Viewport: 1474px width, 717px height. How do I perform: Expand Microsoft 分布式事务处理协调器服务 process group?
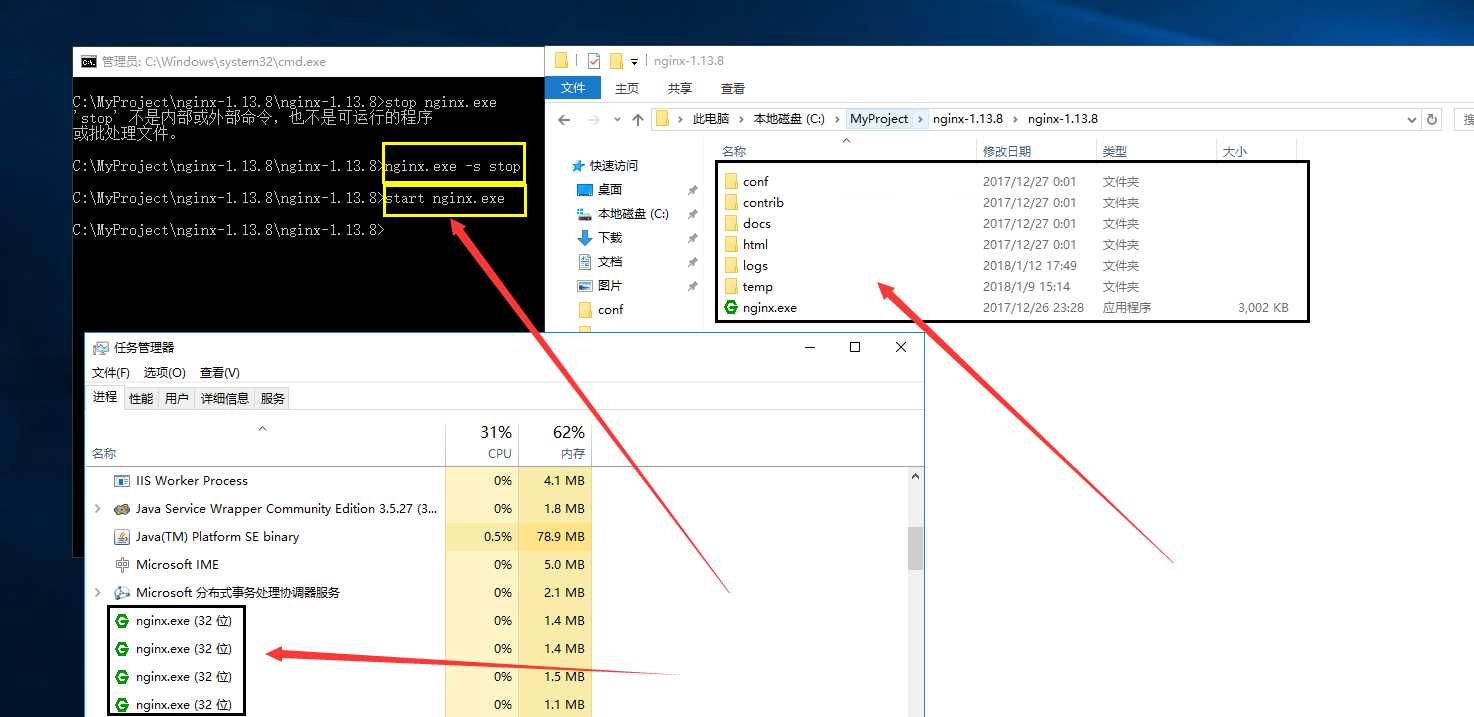click(97, 593)
